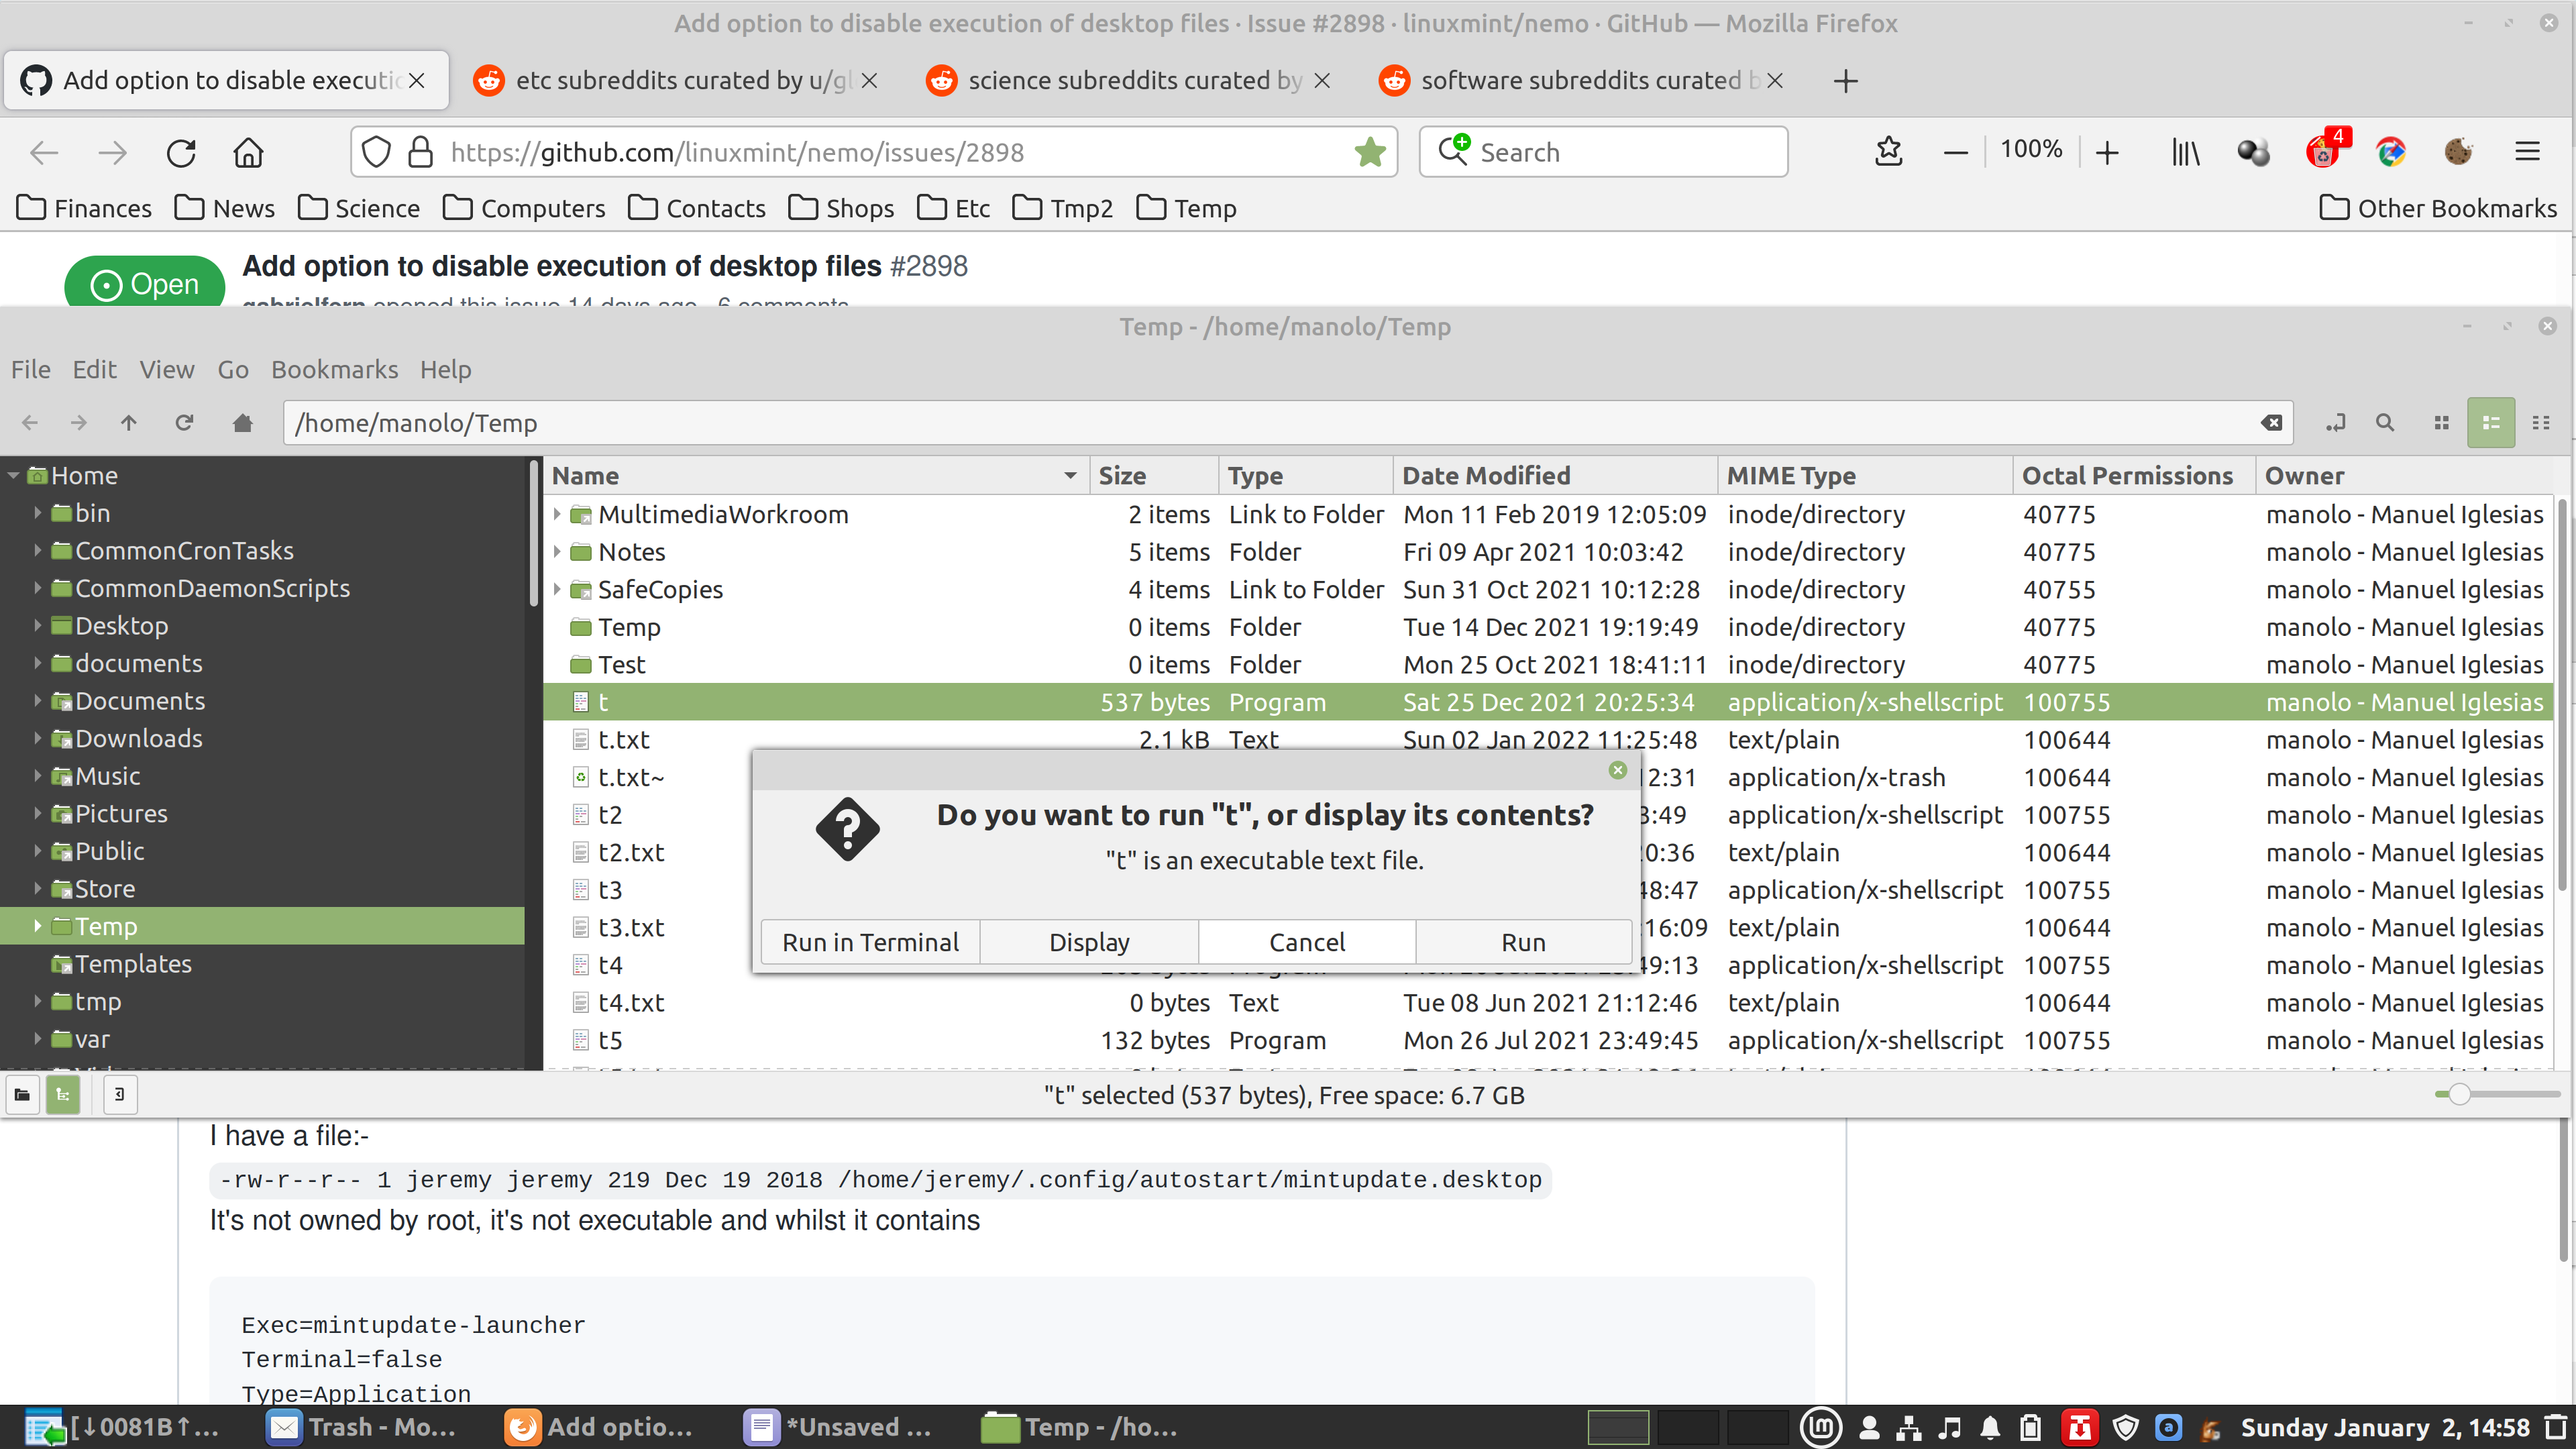Expand the Notes folder row
2576x1449 pixels.
557,551
